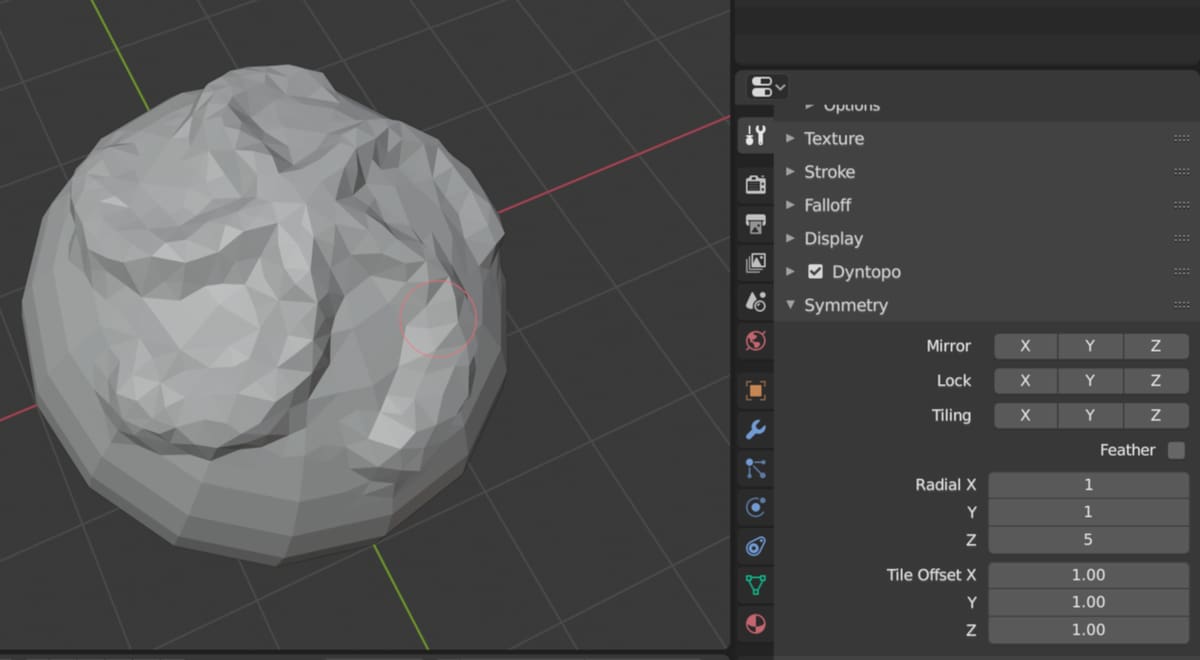Toggle Lock Z axis

click(1155, 381)
